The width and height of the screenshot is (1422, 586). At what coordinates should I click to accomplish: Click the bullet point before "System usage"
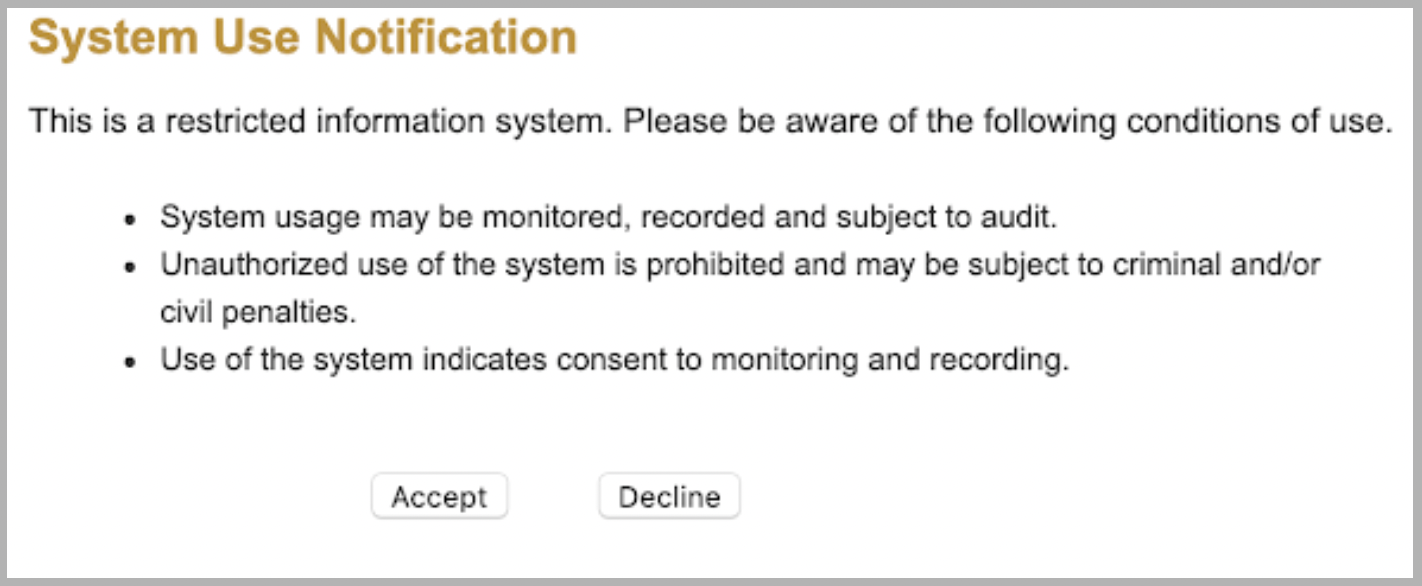129,220
